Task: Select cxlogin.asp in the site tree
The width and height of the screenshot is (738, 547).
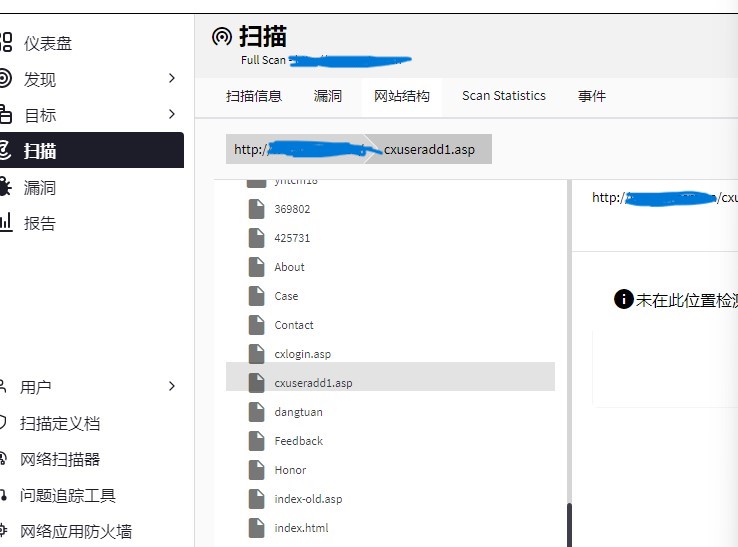Action: [303, 354]
